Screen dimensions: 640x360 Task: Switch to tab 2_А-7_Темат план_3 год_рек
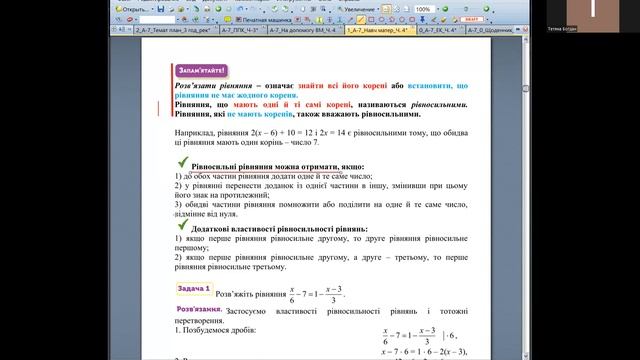176,30
